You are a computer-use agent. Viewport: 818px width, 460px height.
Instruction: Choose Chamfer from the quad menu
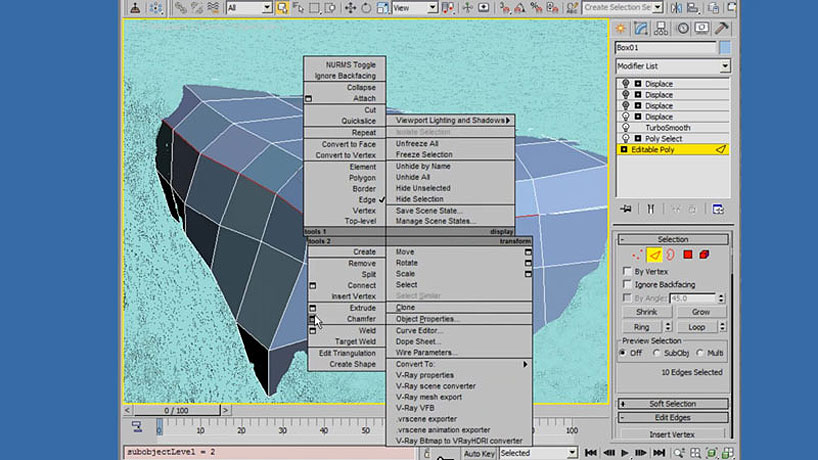coord(361,319)
